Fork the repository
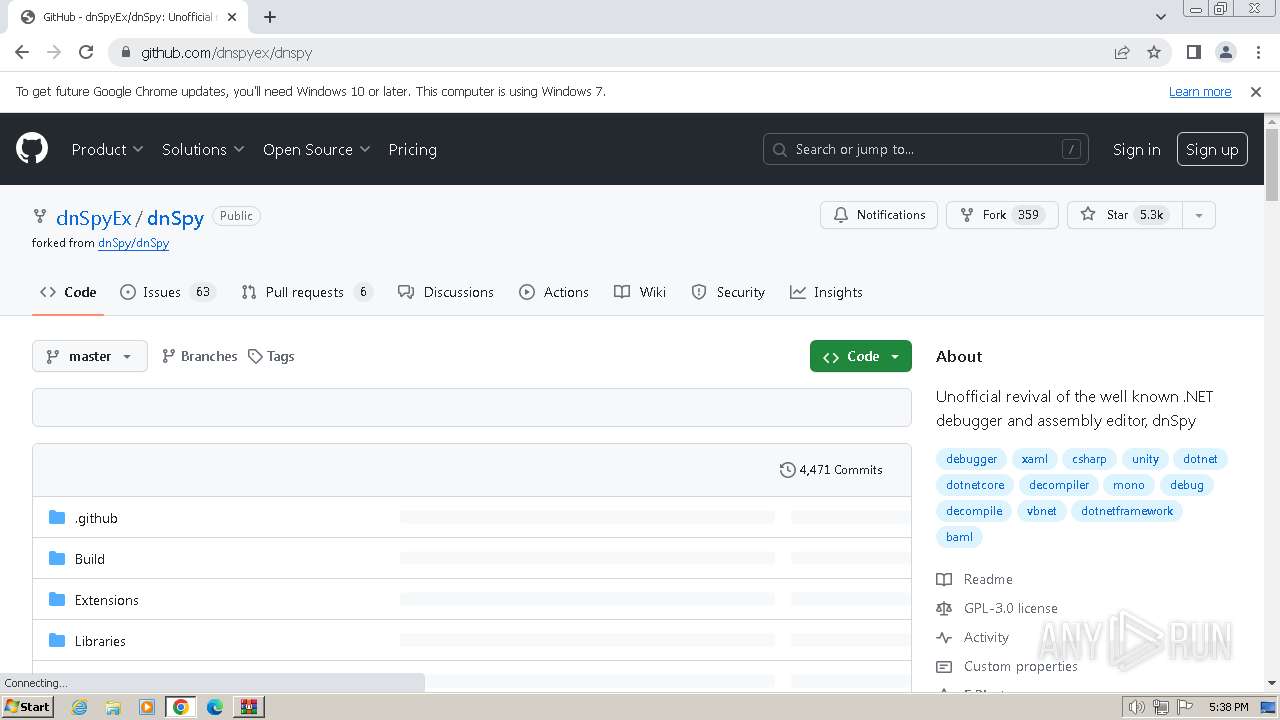Screen dimensions: 1280x720 click(1002, 215)
